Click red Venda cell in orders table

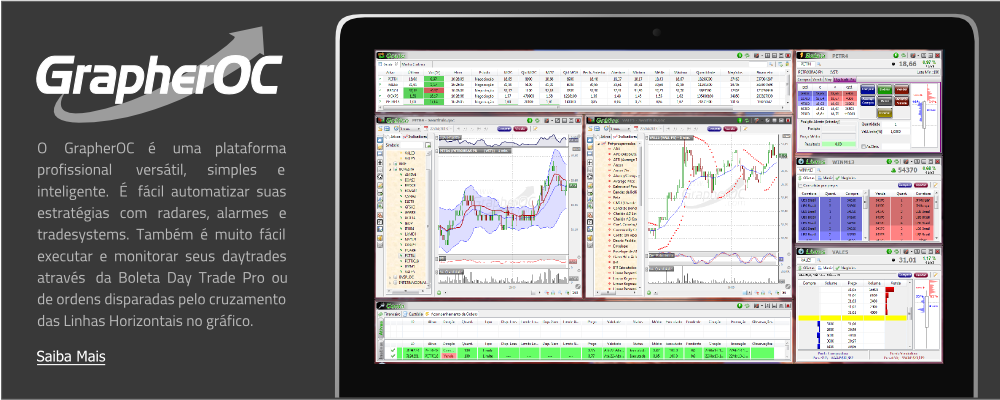(449, 355)
